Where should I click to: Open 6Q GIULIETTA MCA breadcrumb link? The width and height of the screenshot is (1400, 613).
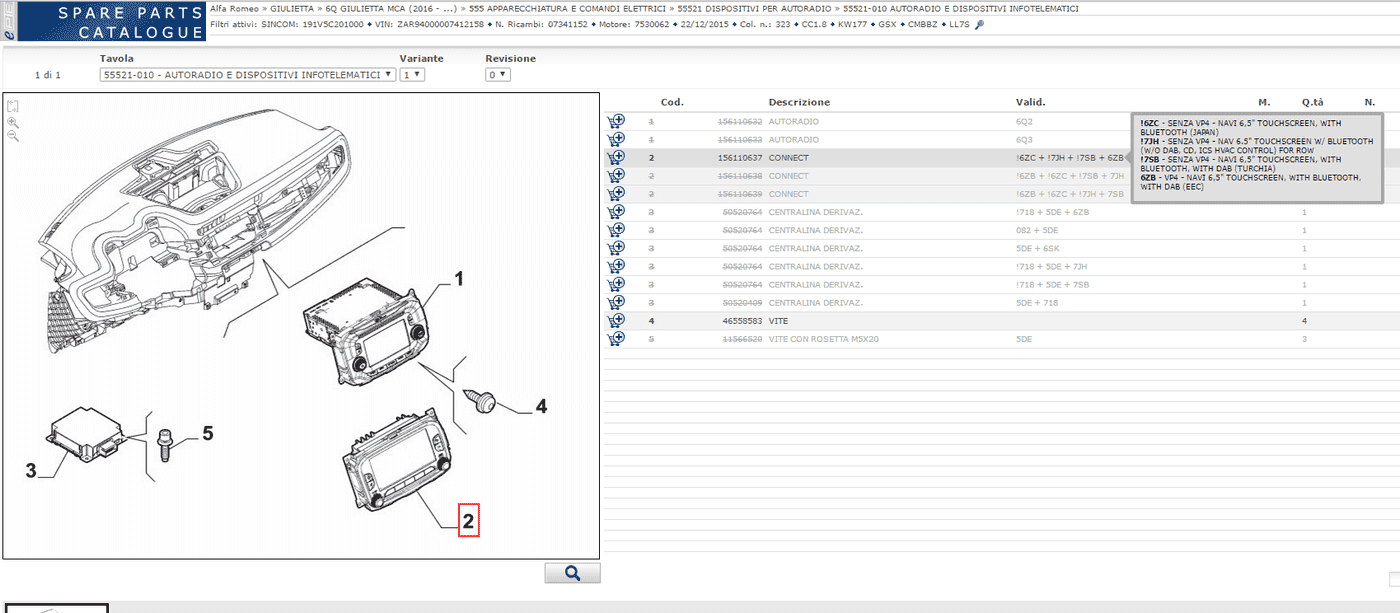click(x=392, y=9)
